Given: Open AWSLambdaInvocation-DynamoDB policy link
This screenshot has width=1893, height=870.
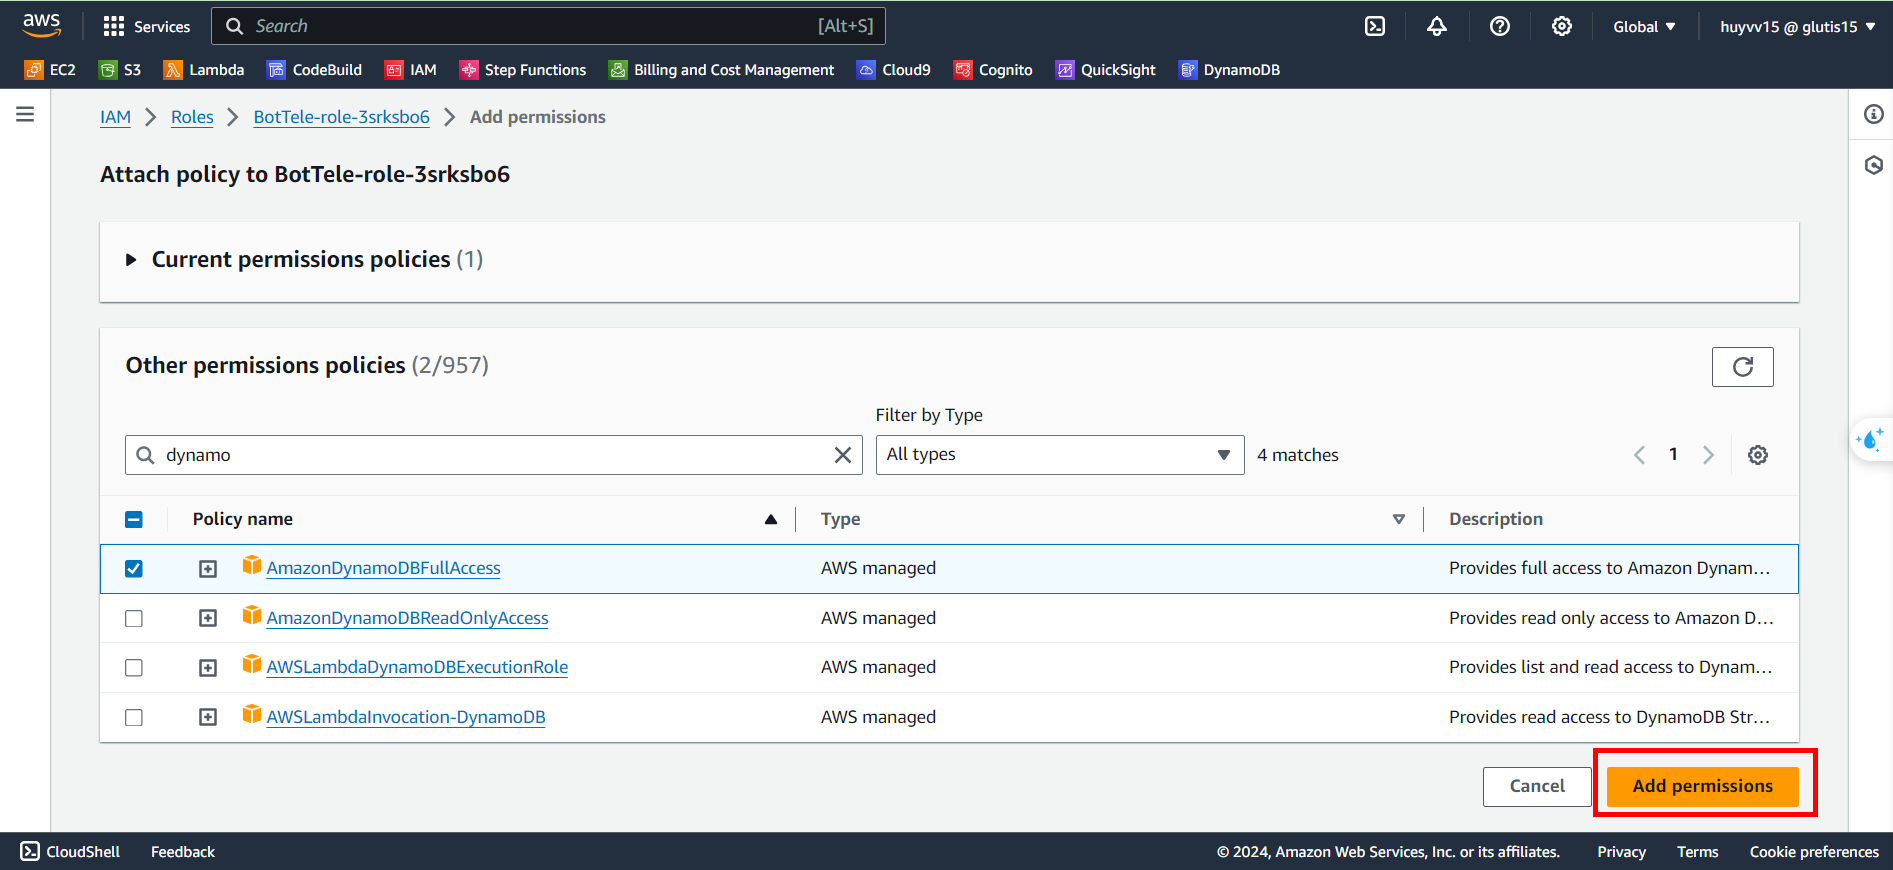Looking at the screenshot, I should (x=405, y=717).
